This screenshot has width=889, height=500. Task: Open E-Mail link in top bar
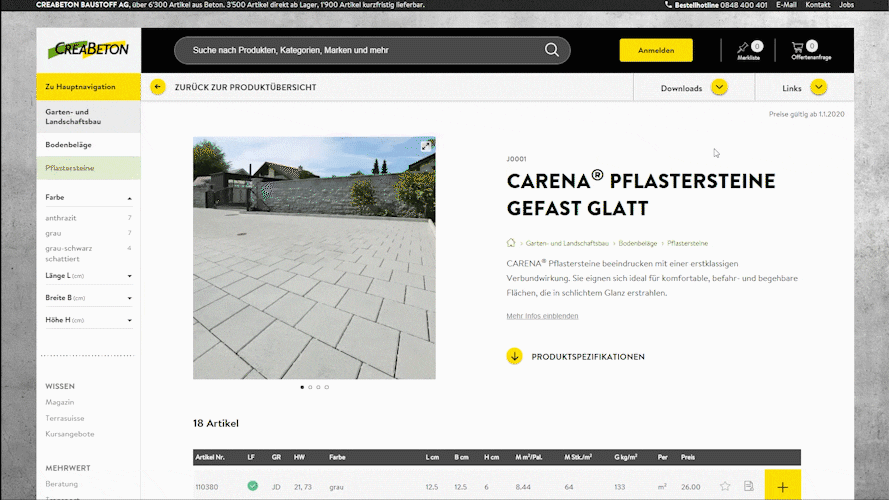786,5
